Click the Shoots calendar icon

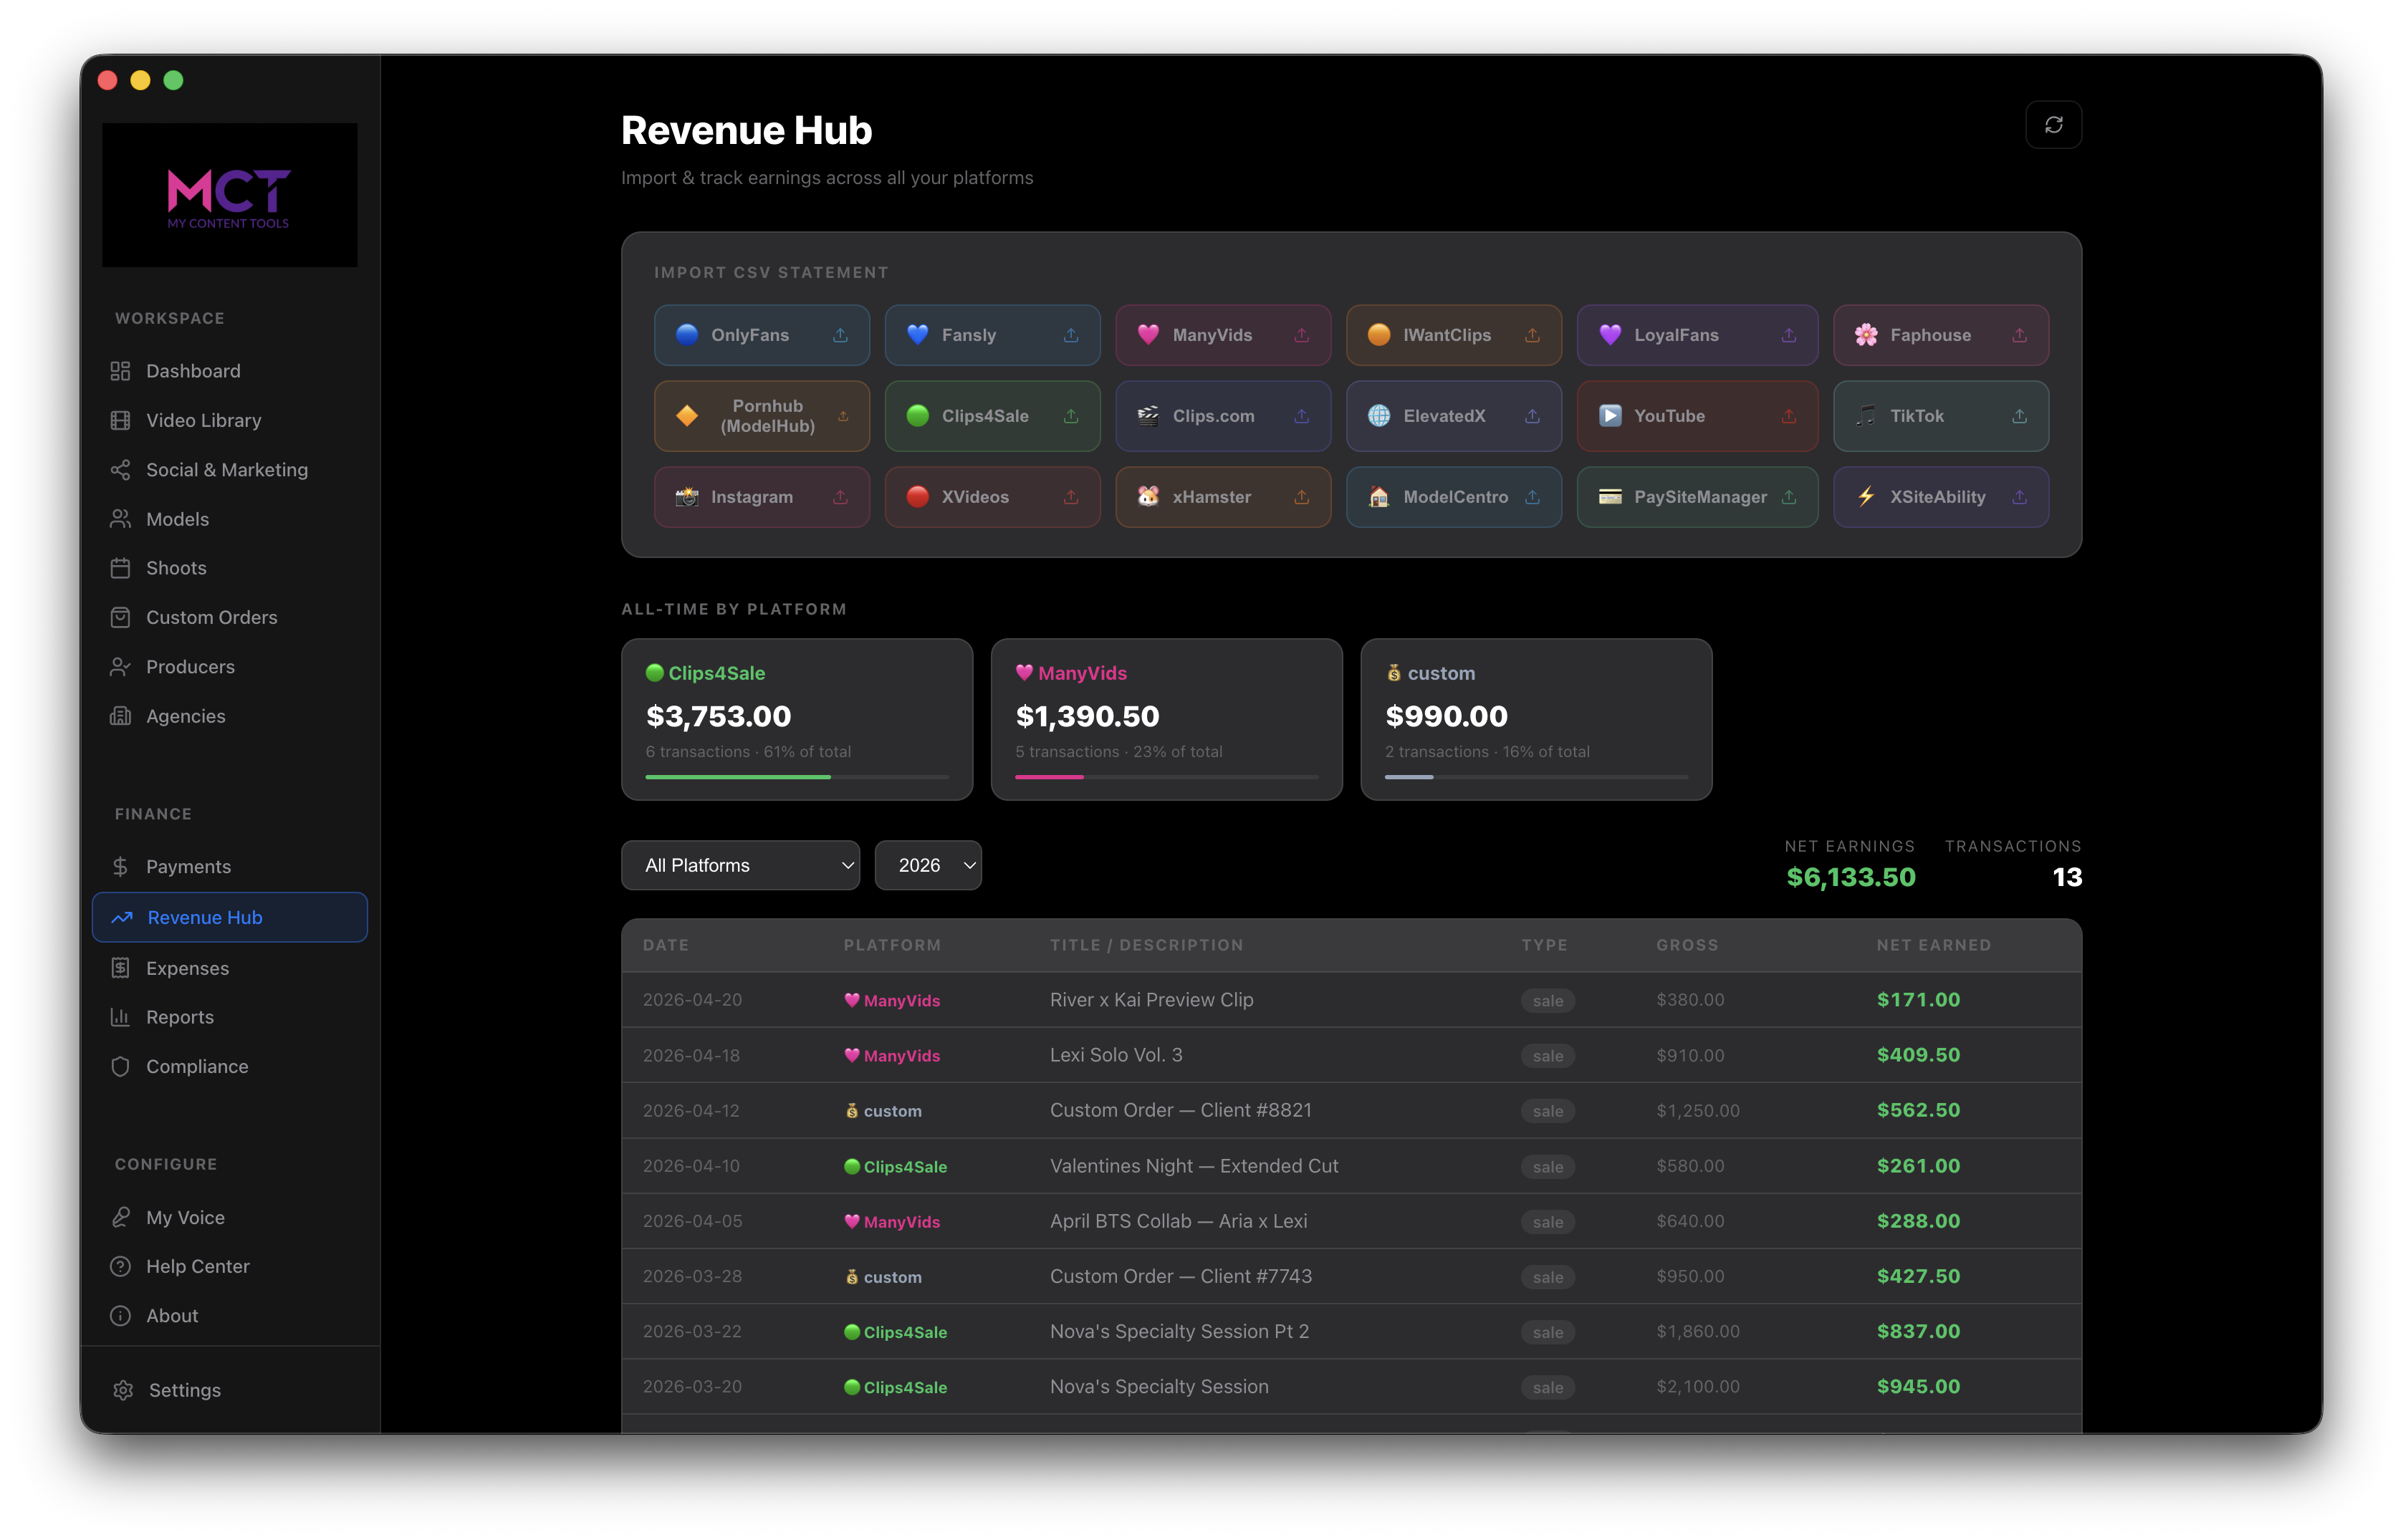pos(121,567)
